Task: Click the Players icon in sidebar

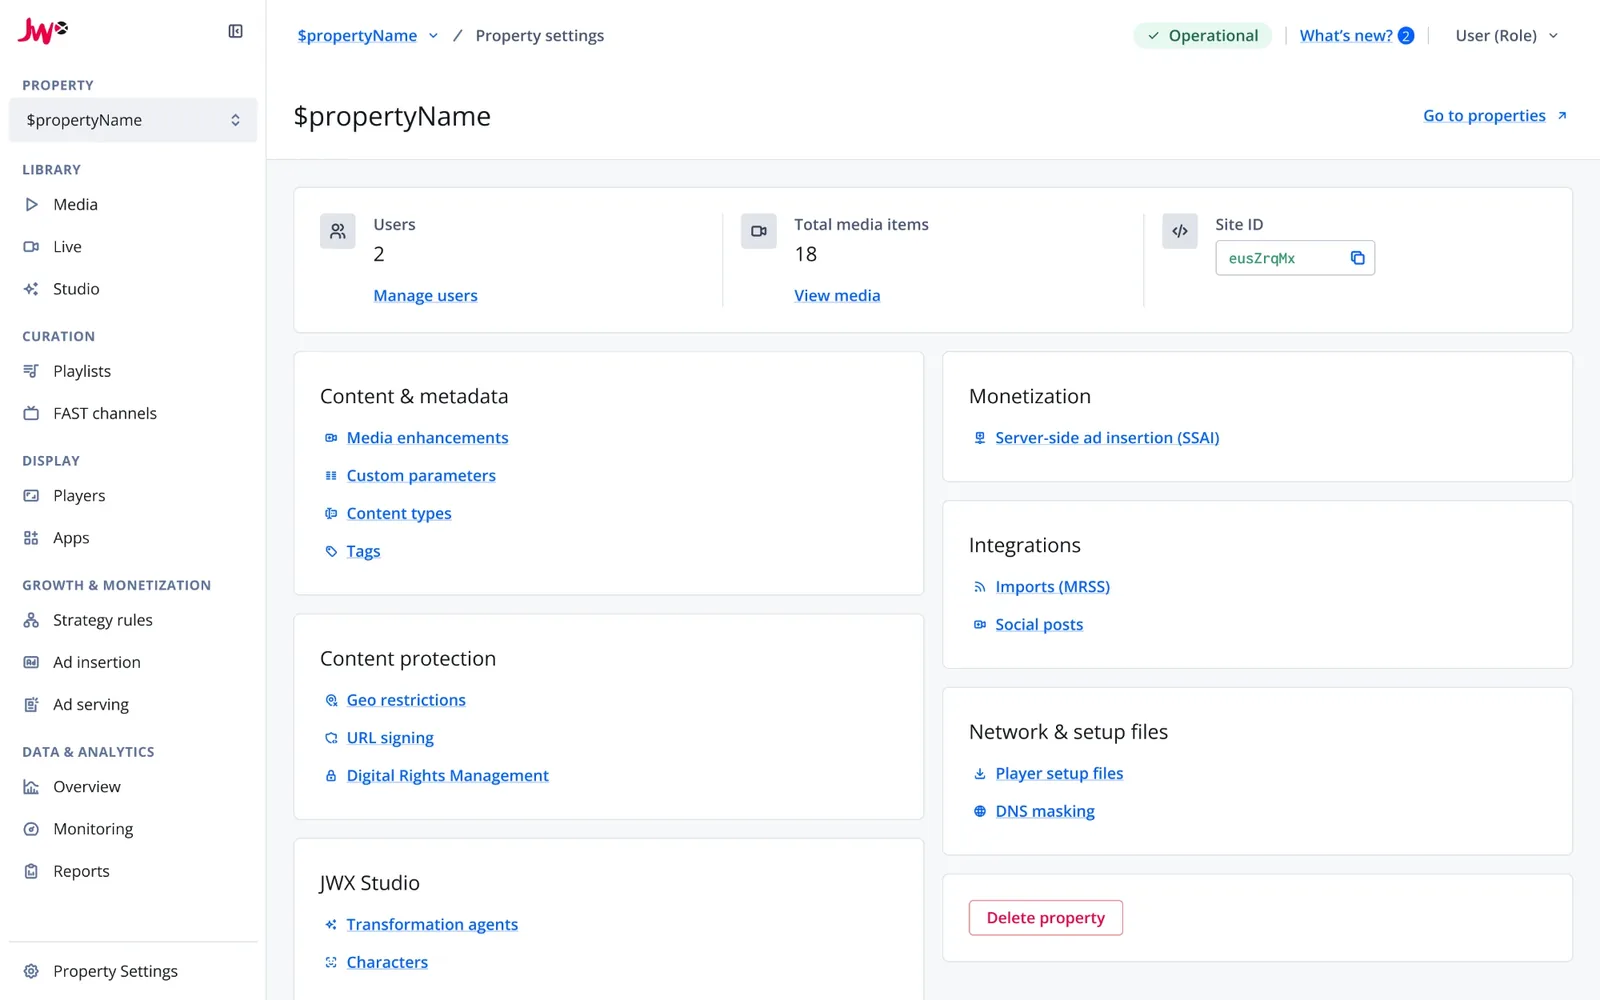Action: coord(32,495)
